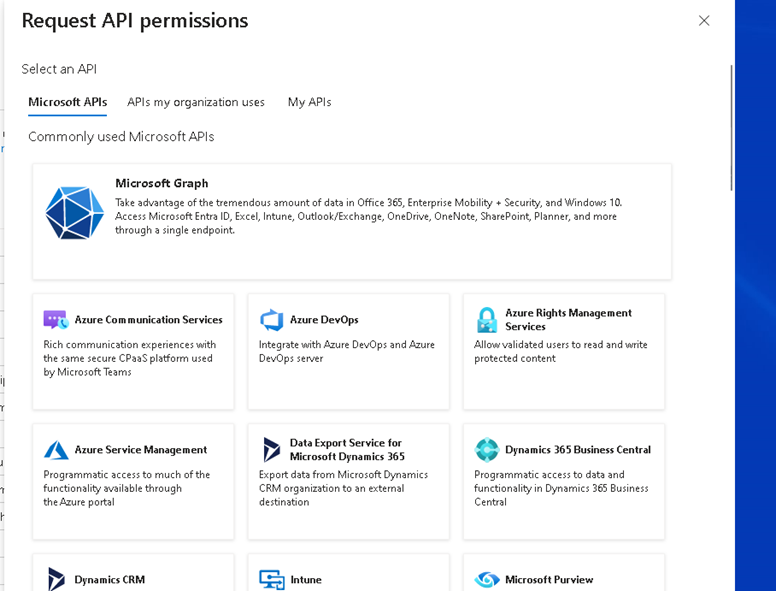Click the Azure DevOps logo icon
This screenshot has height=591, width=776.
(272, 320)
